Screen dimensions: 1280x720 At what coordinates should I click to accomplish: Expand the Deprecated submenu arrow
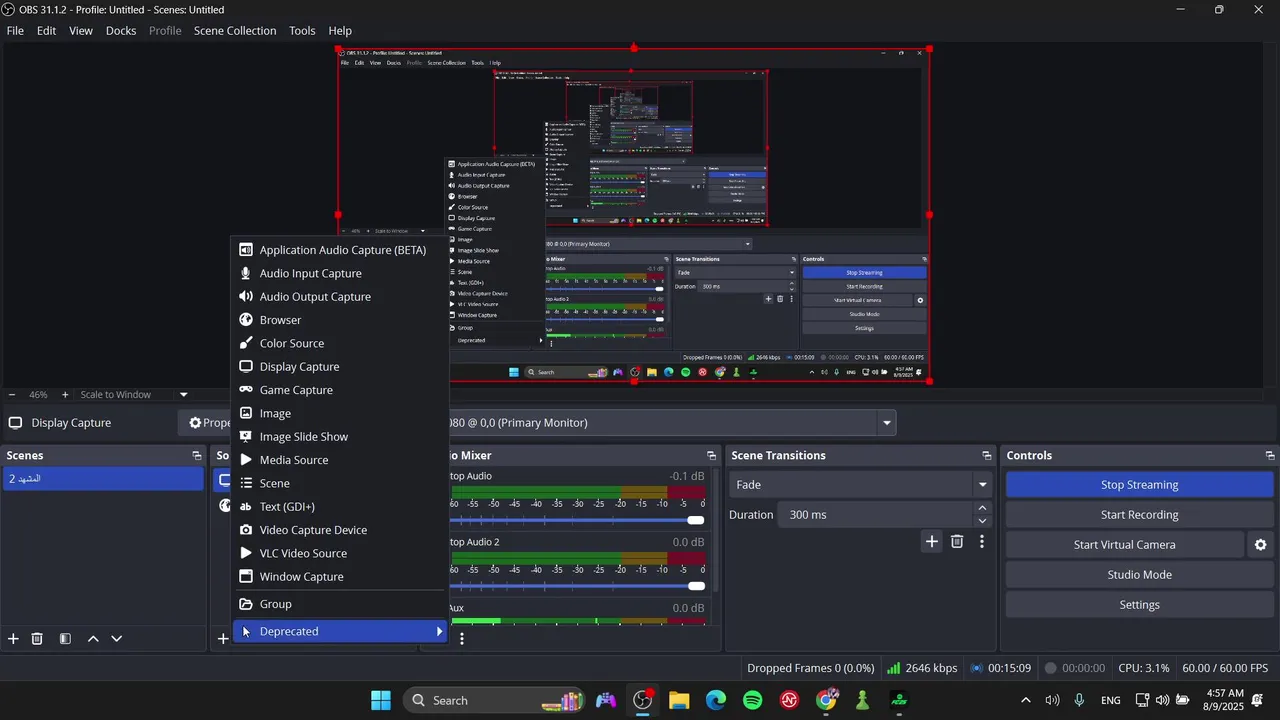[x=438, y=631]
